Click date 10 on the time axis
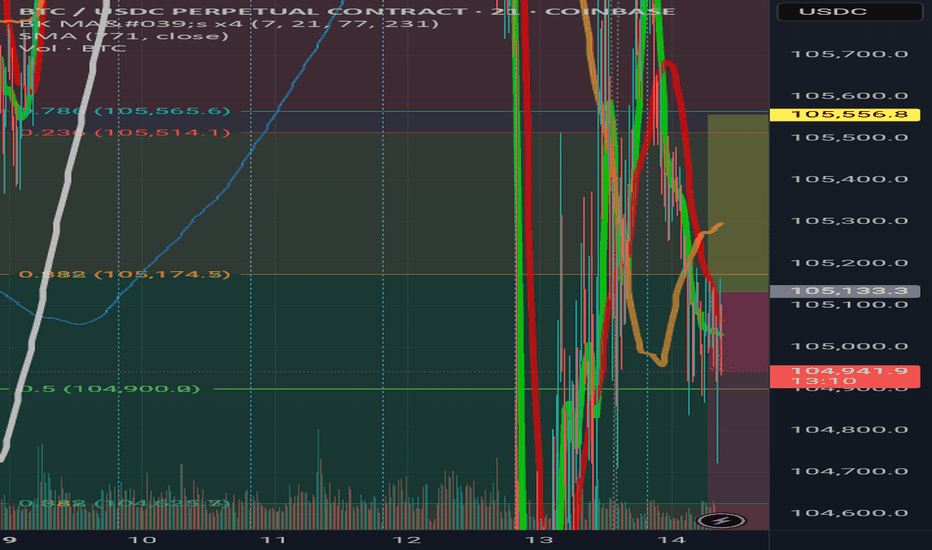932x550 pixels. pyautogui.click(x=142, y=540)
